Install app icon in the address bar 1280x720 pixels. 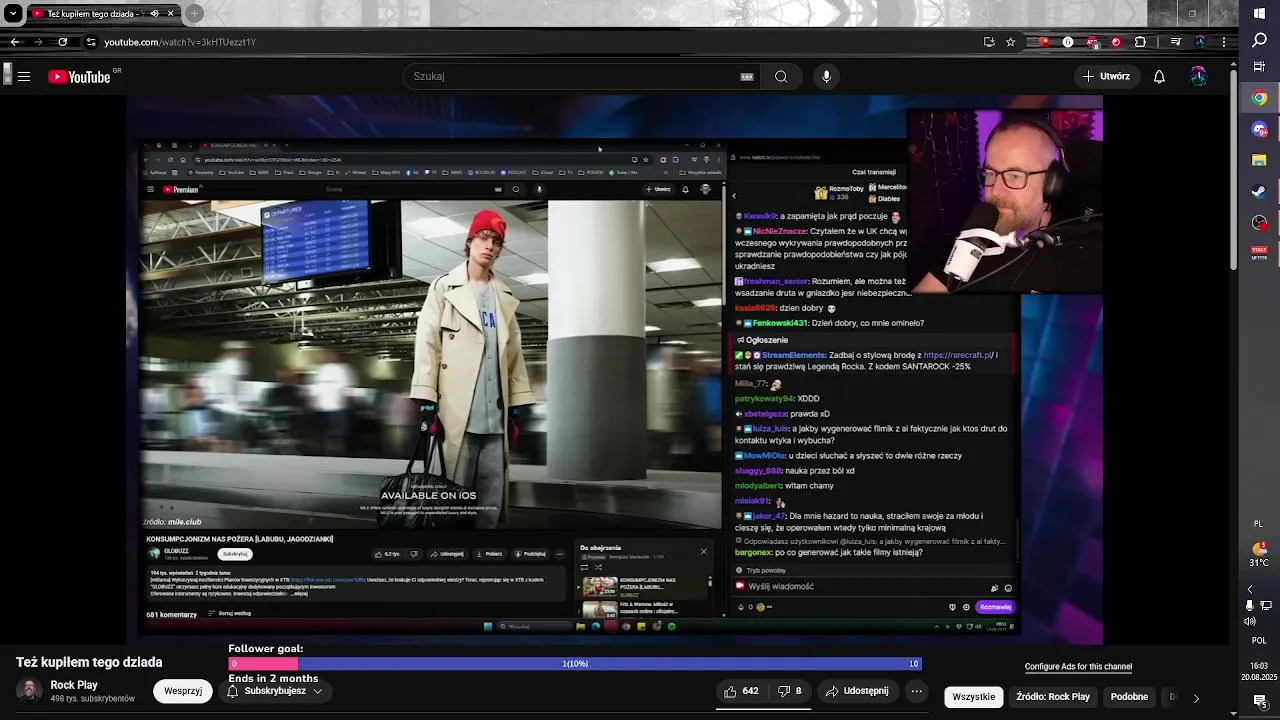point(989,42)
